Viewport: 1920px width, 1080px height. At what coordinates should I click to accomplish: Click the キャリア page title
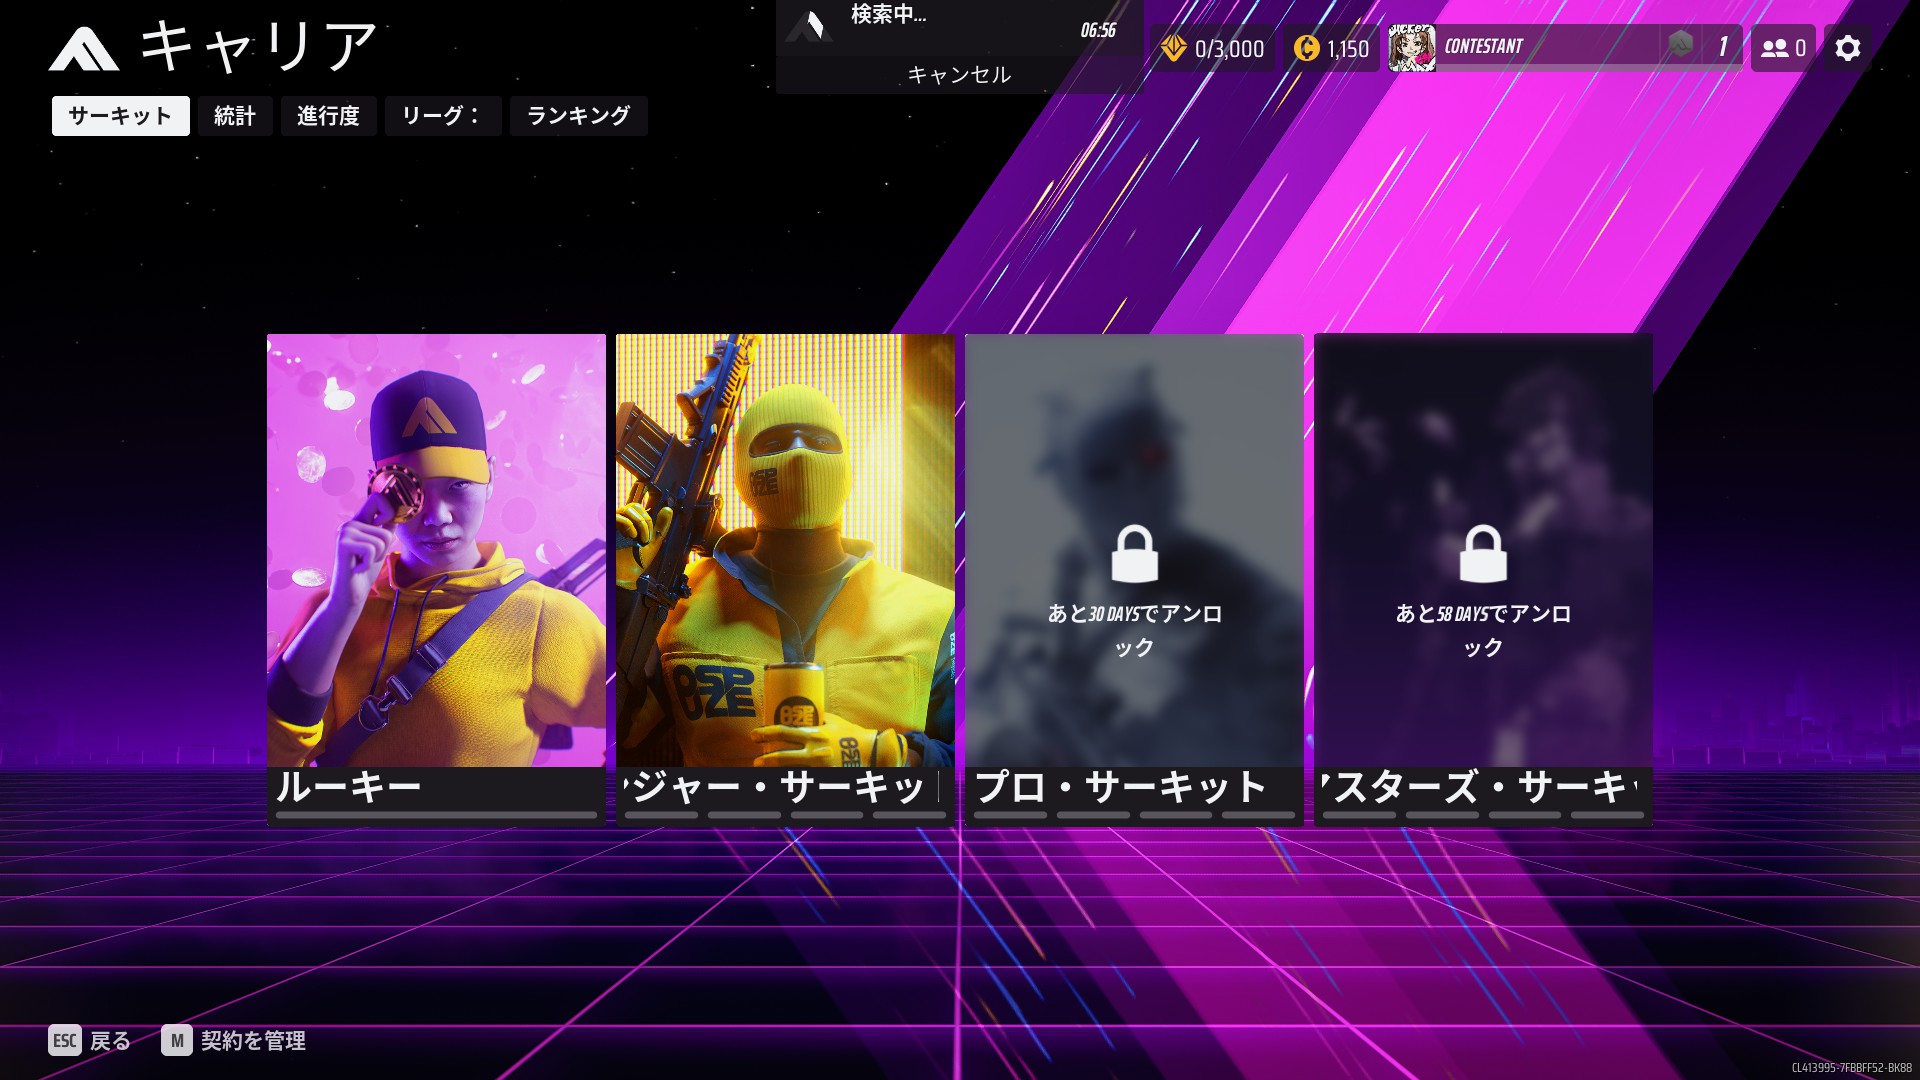[258, 46]
